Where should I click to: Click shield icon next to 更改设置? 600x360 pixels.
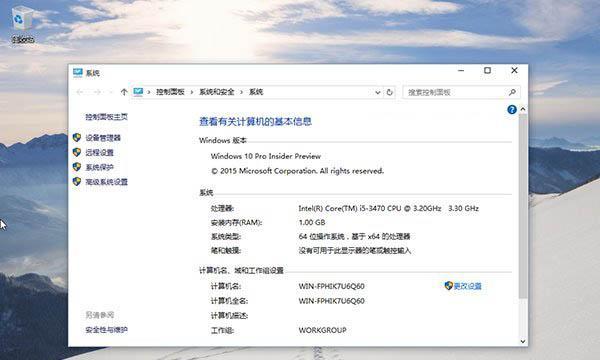(448, 285)
